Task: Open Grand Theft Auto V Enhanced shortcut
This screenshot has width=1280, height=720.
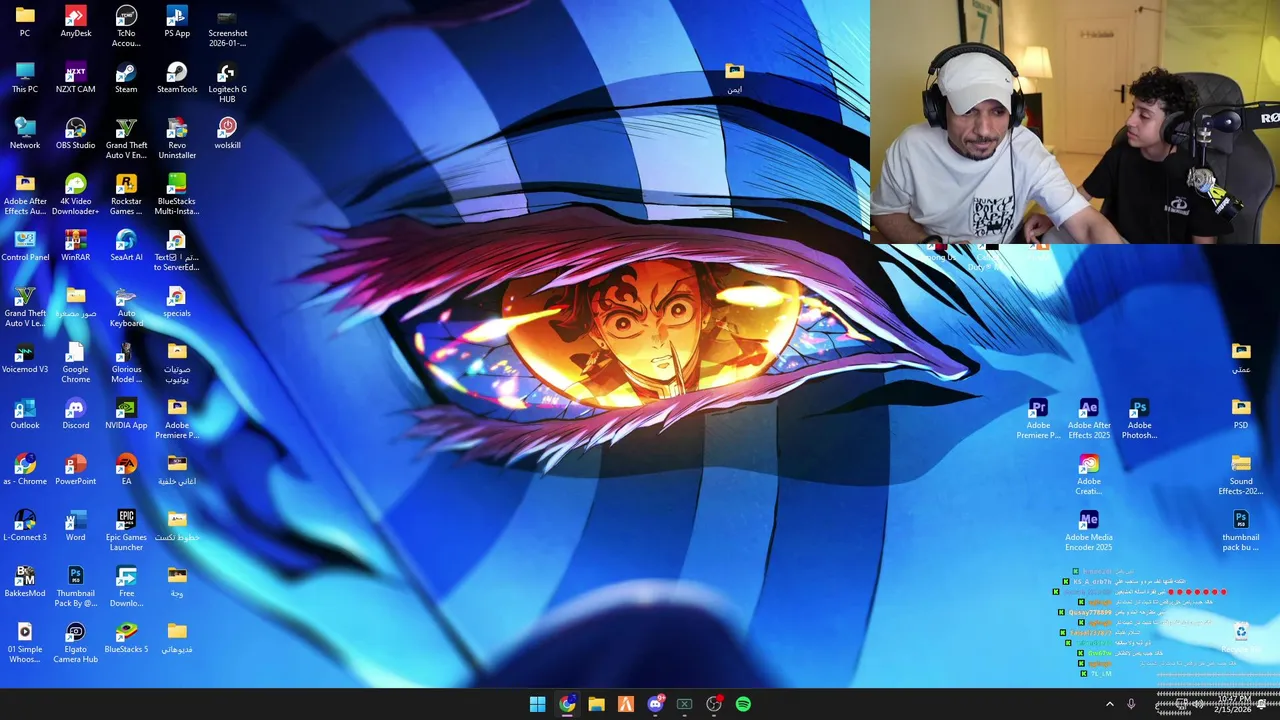Action: [126, 138]
